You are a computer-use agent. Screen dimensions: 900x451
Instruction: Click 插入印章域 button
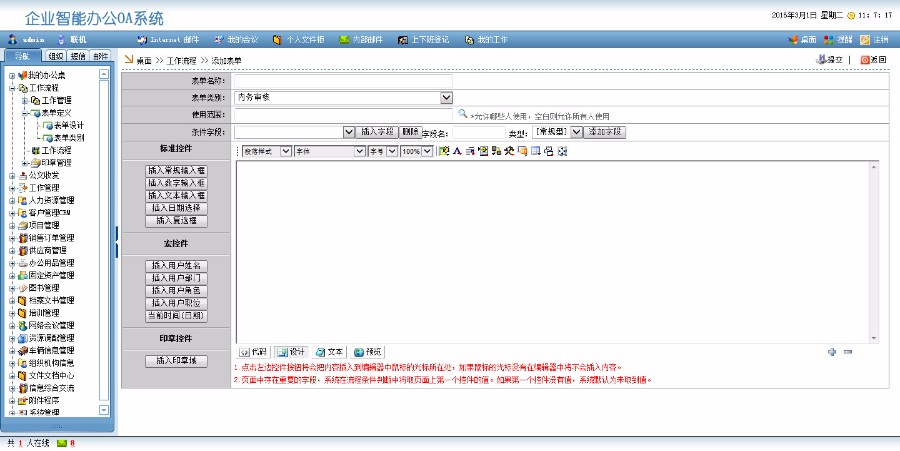tap(176, 361)
